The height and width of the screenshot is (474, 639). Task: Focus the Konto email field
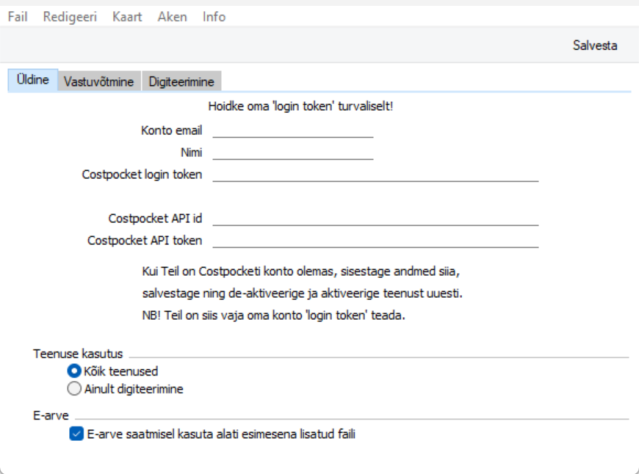(293, 131)
